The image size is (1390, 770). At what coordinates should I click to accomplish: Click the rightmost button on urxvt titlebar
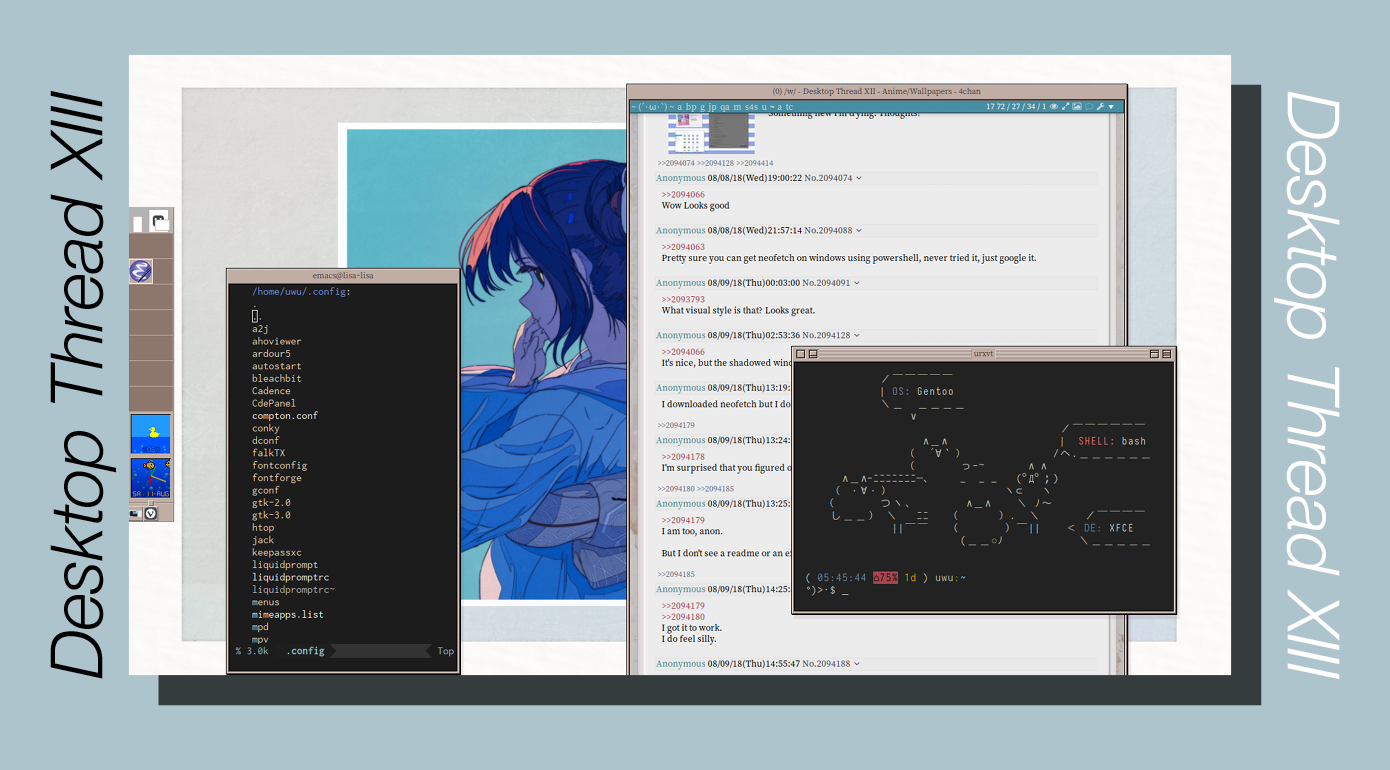click(1167, 354)
